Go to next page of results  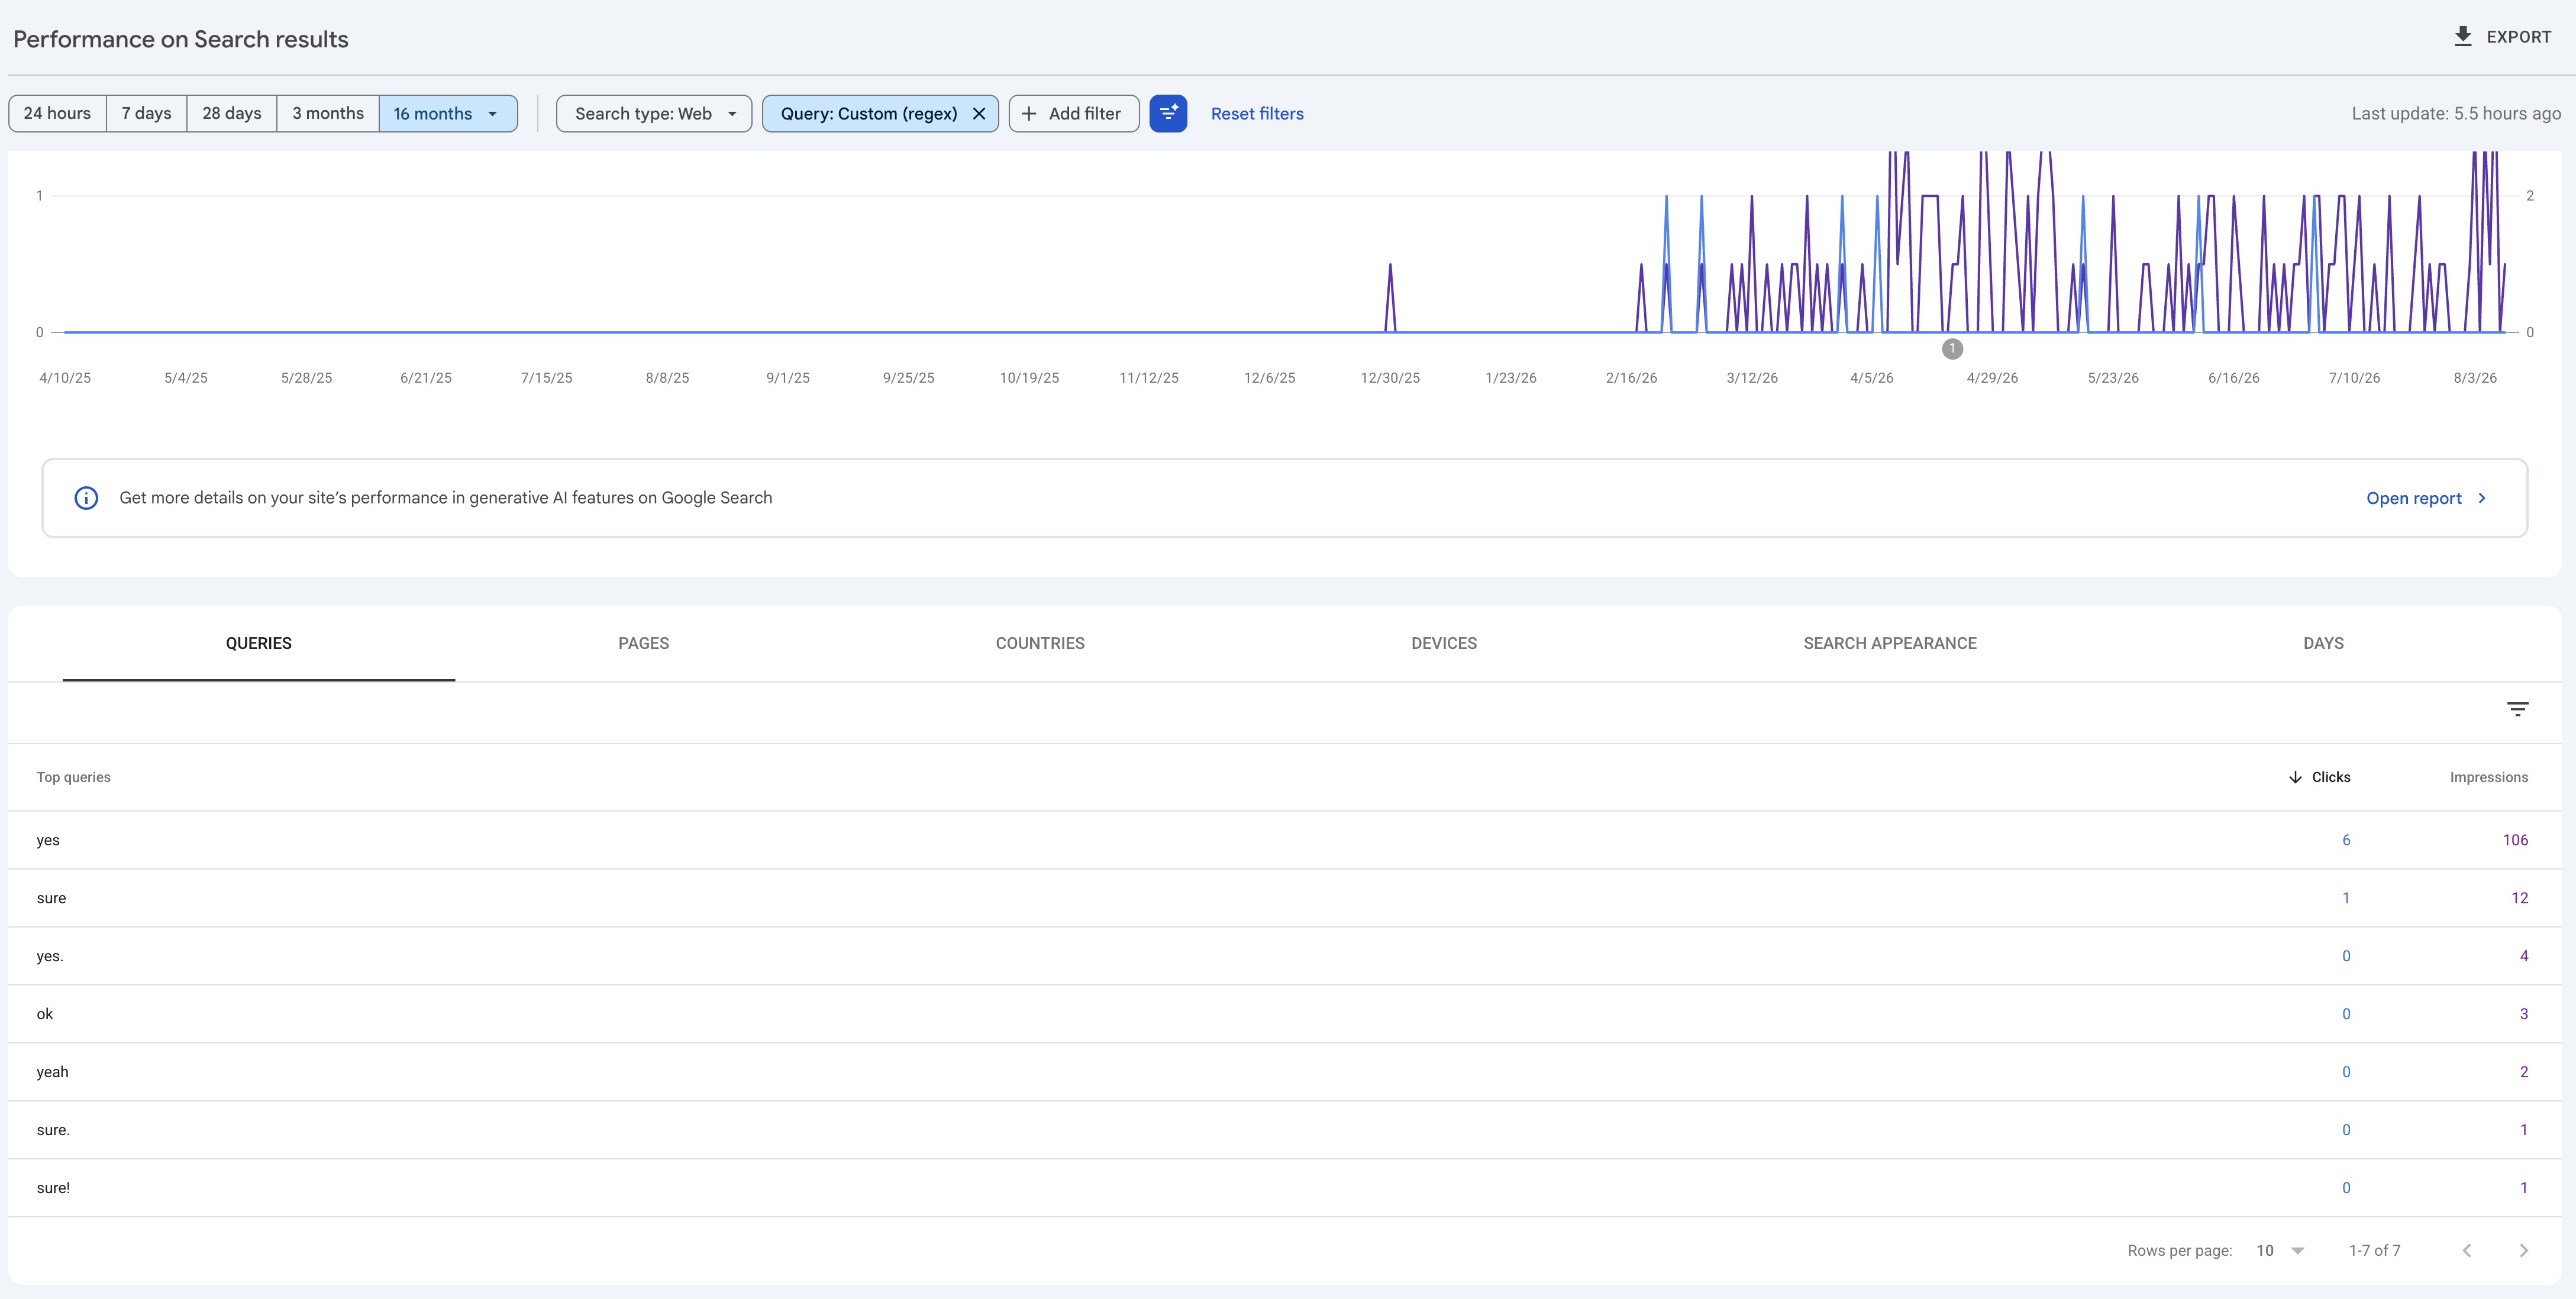(x=2523, y=1251)
